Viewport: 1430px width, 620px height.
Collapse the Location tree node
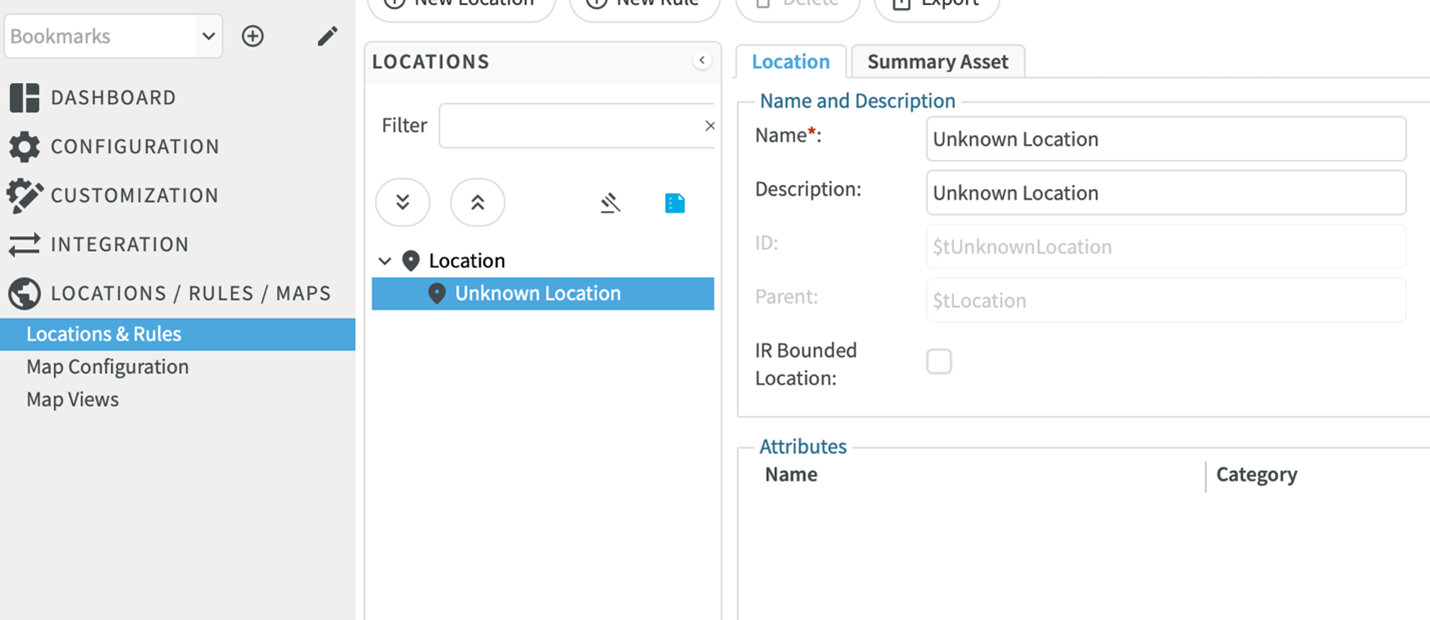385,261
